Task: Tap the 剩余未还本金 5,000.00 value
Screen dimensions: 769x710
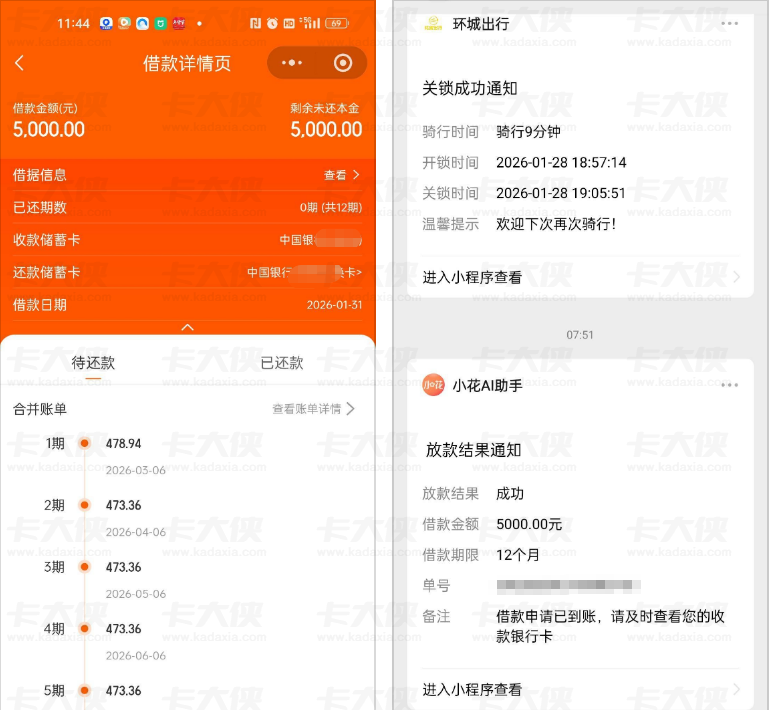Action: coord(326,129)
